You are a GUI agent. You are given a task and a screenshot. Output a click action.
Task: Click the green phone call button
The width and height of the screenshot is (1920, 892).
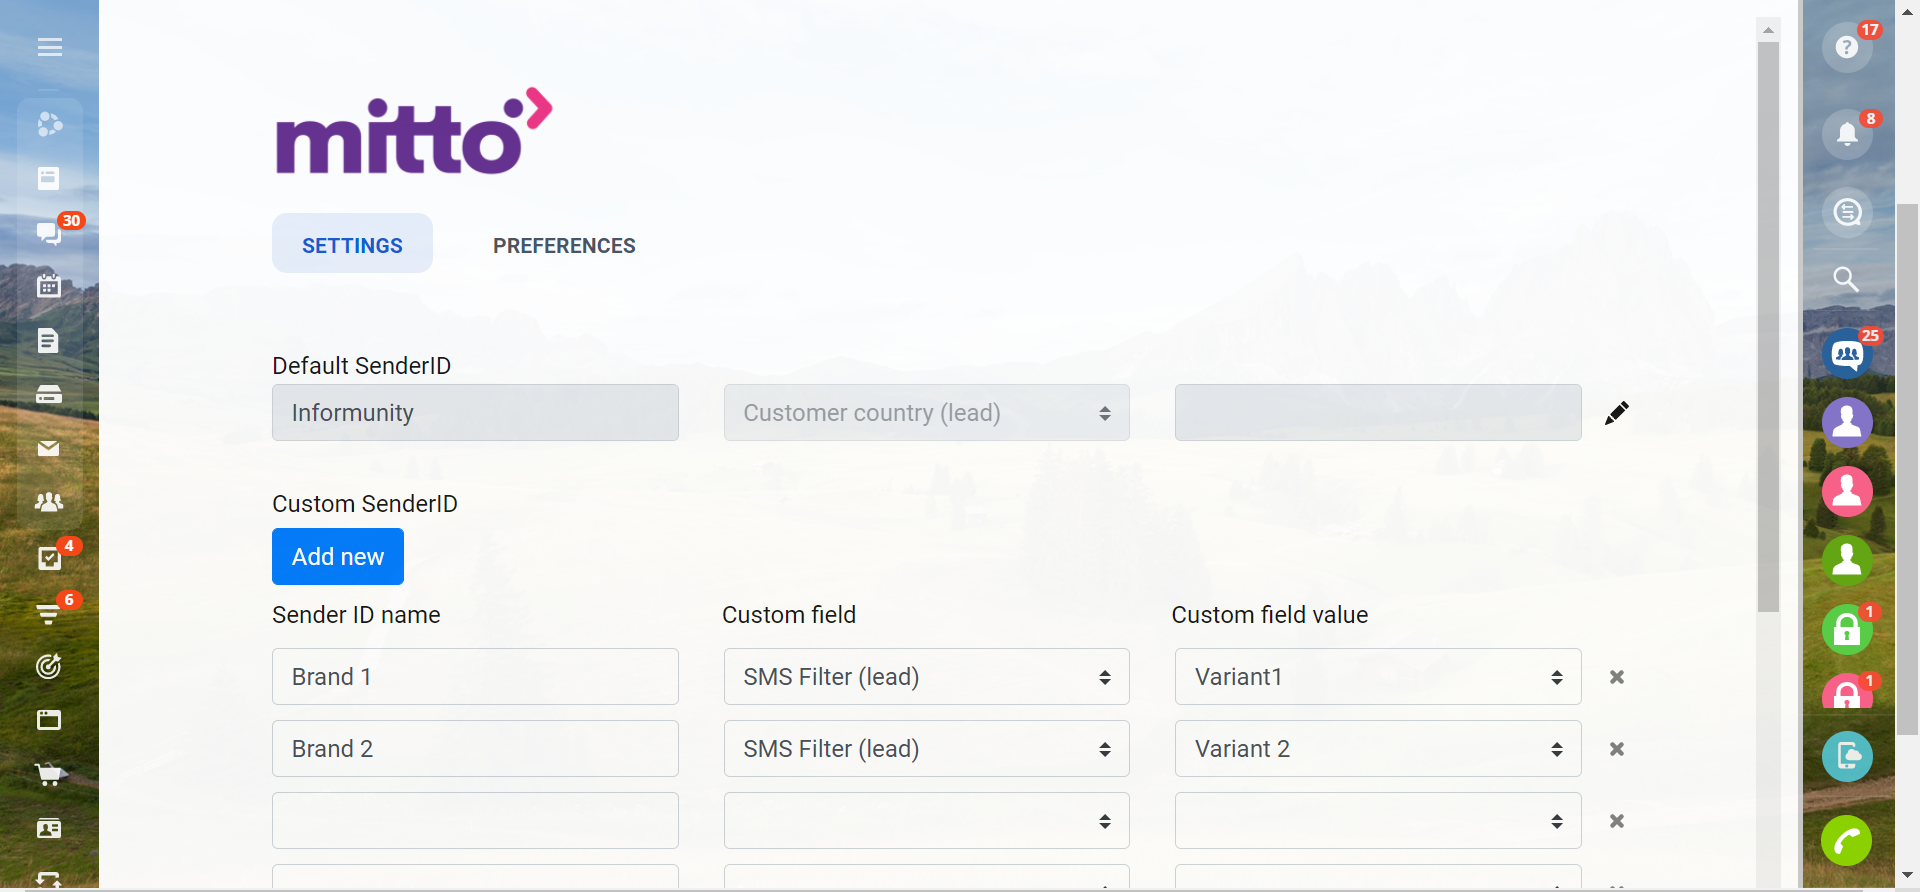pos(1846,841)
